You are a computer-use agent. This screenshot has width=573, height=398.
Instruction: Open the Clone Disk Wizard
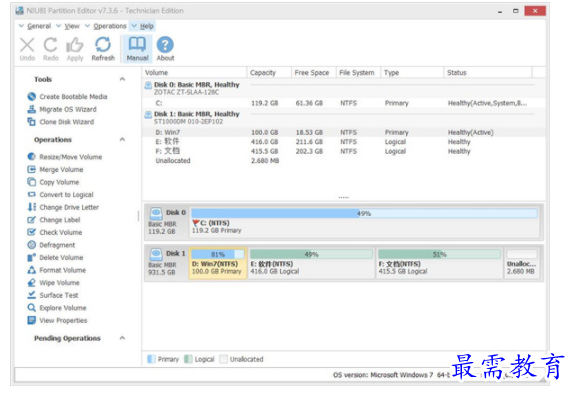point(61,122)
